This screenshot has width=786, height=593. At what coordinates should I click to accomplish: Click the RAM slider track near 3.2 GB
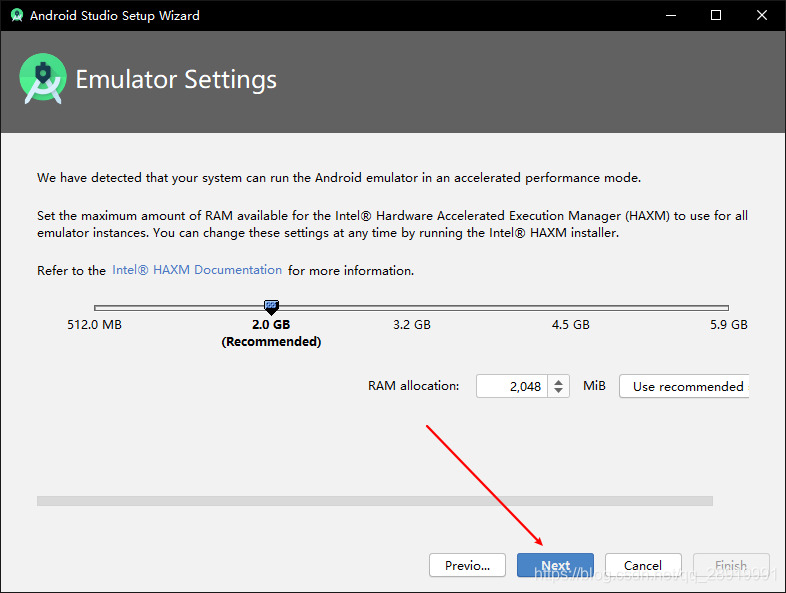412,308
